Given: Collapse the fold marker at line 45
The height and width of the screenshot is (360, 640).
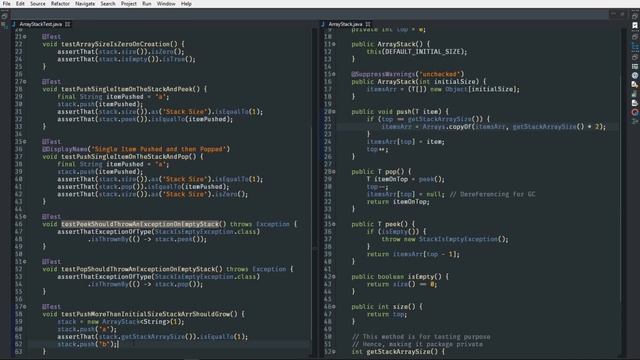Looking at the screenshot, I should click(x=25, y=217).
